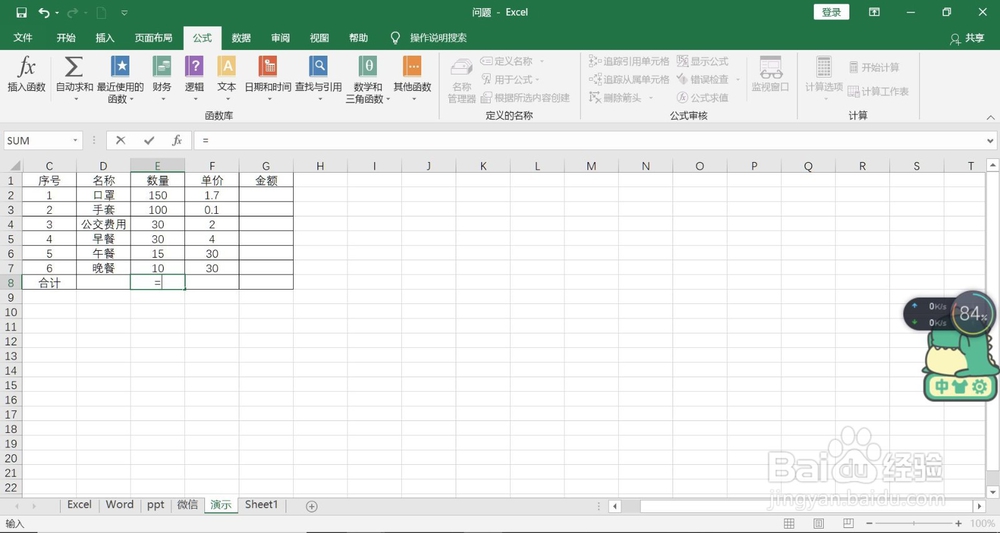Select the Word worksheet tab
1000x533 pixels.
119,504
